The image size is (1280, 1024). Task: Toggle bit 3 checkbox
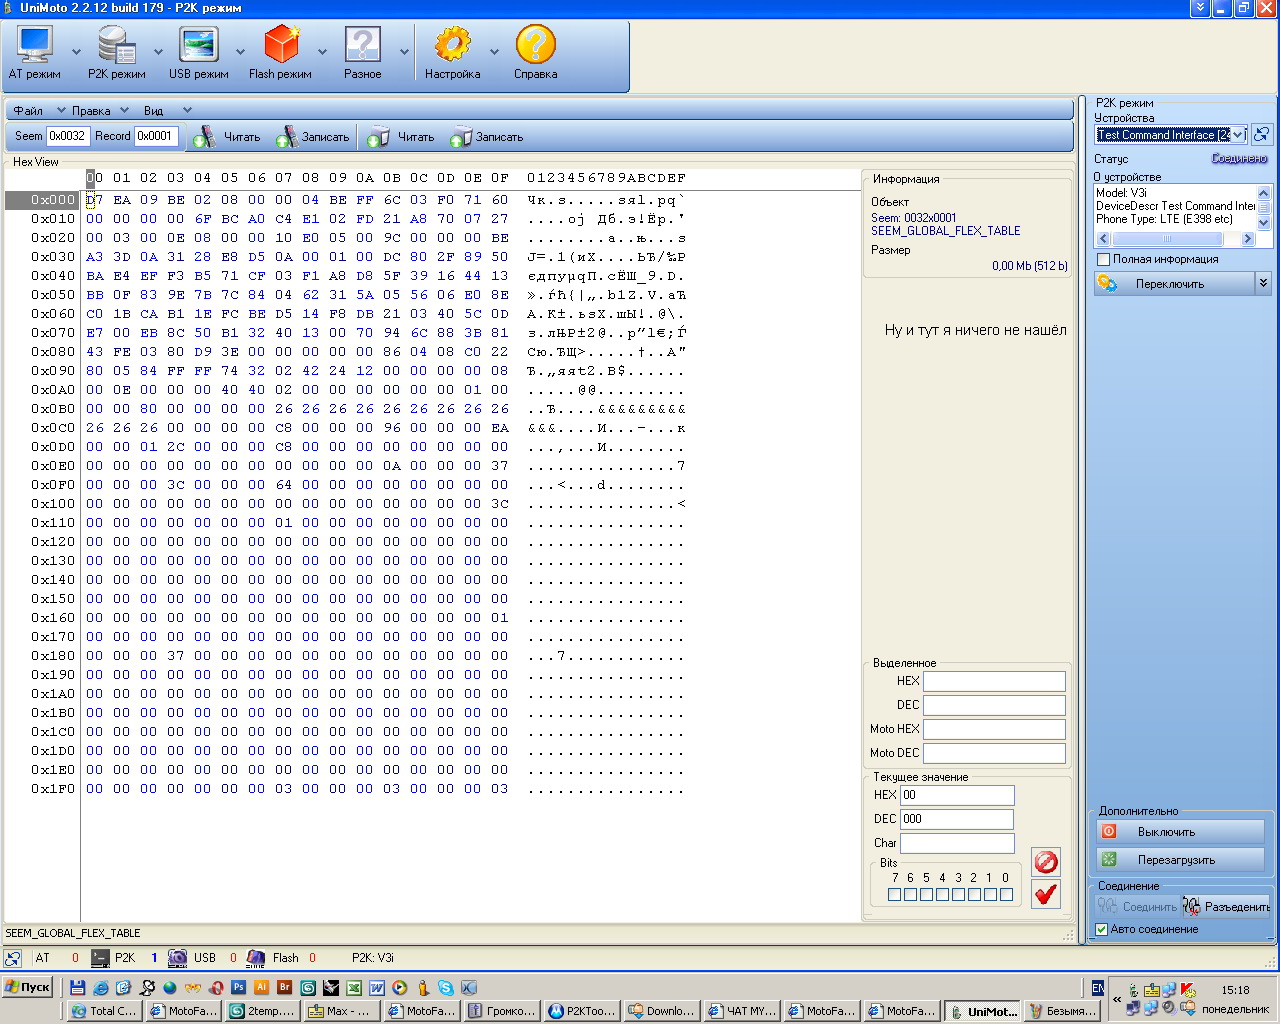[x=958, y=895]
